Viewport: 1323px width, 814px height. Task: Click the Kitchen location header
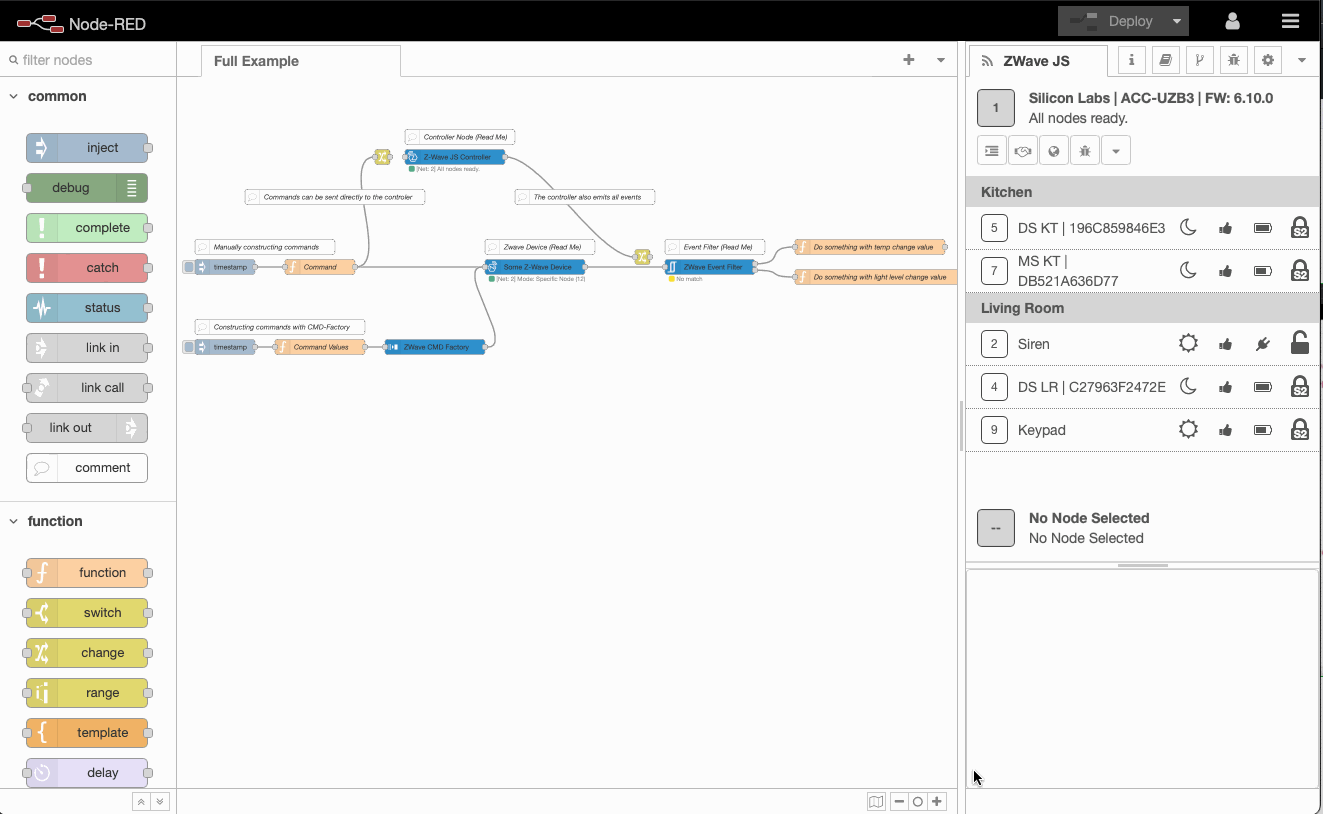click(1142, 192)
